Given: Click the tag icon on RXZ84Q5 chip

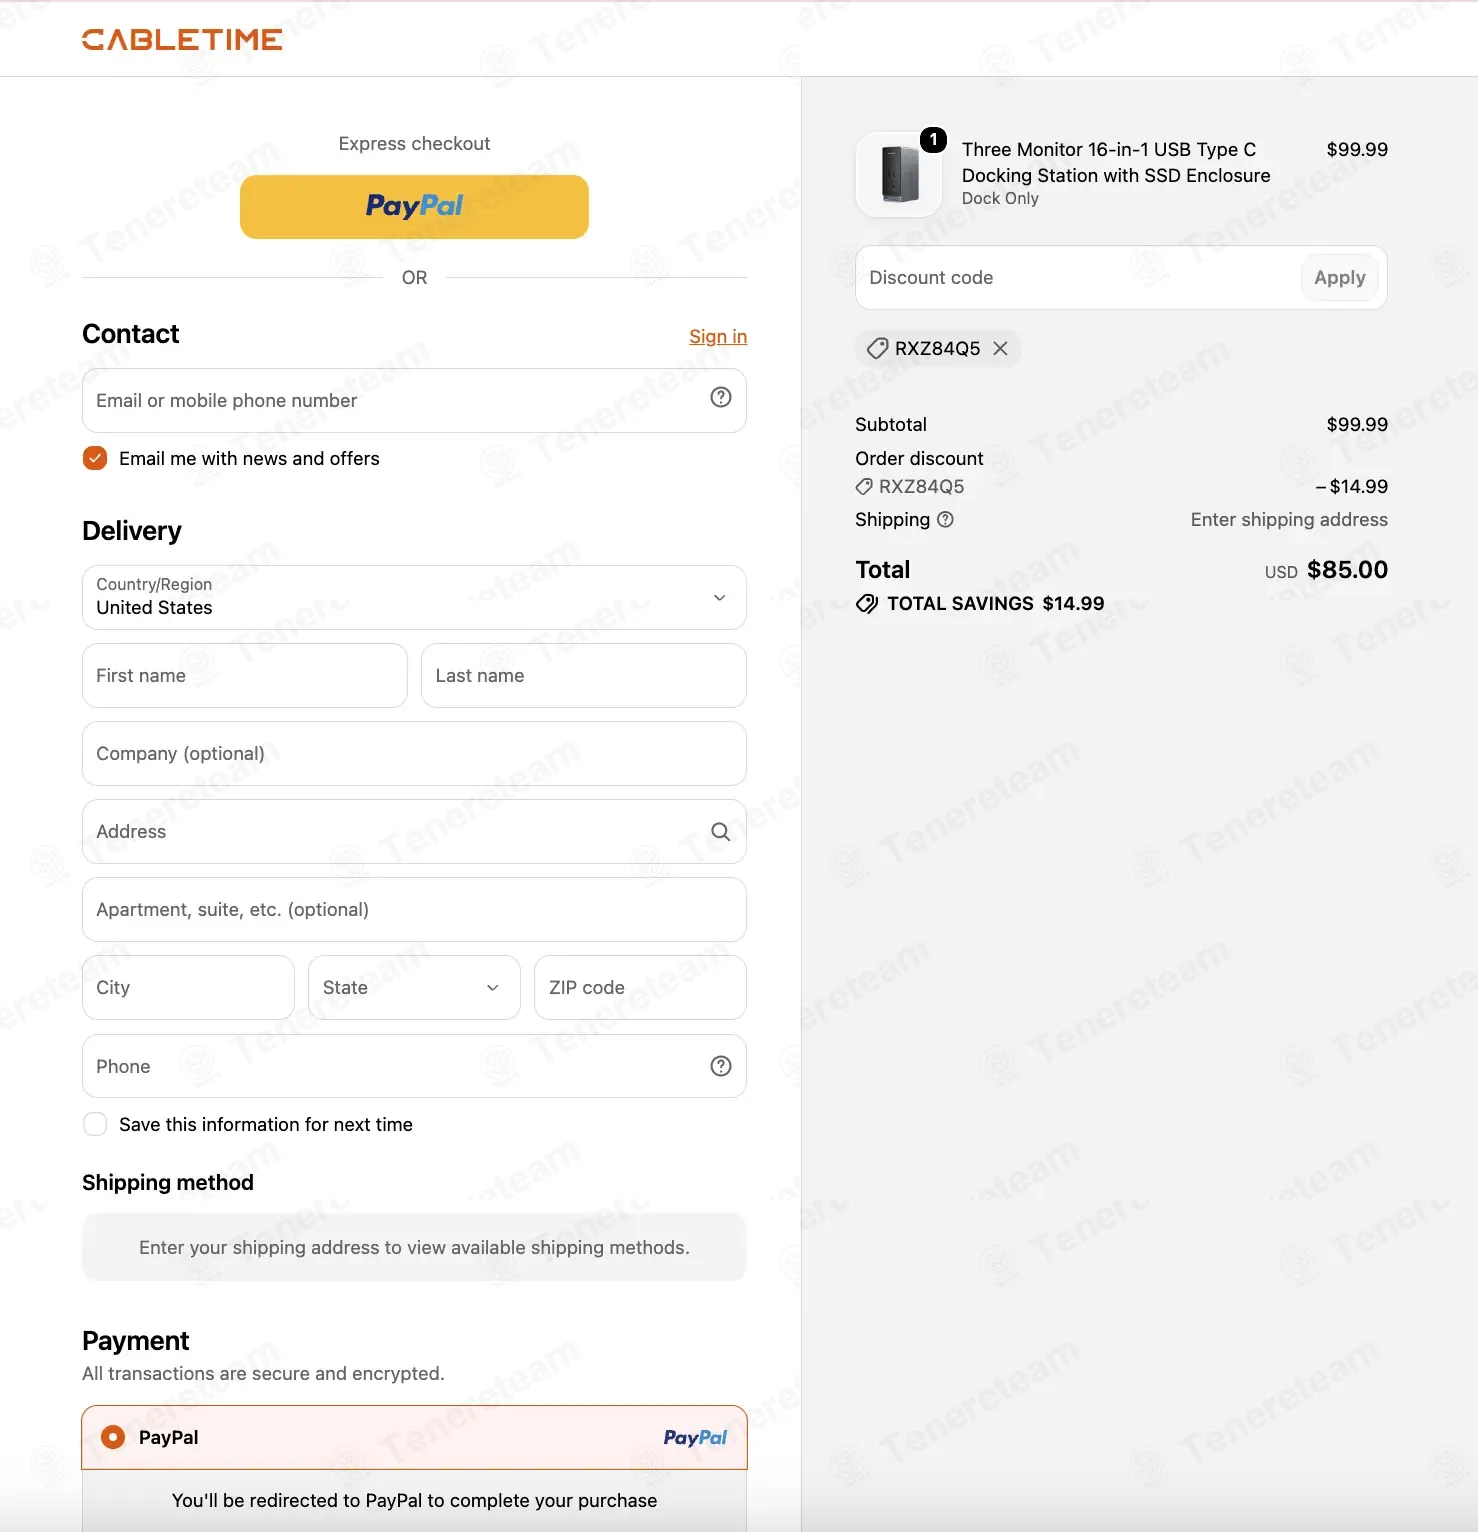Looking at the screenshot, I should (877, 348).
